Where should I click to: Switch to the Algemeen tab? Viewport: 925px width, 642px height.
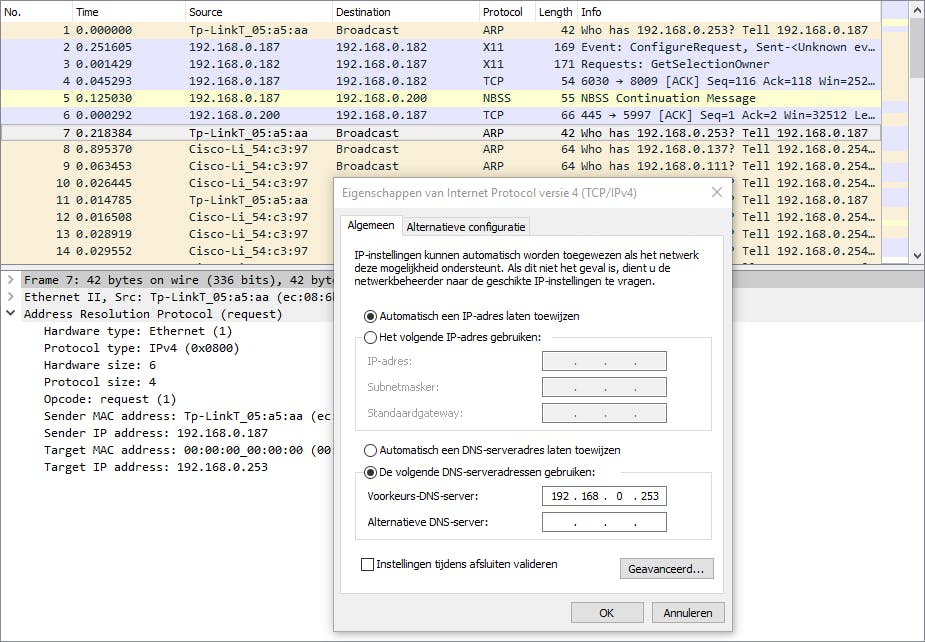pyautogui.click(x=370, y=225)
